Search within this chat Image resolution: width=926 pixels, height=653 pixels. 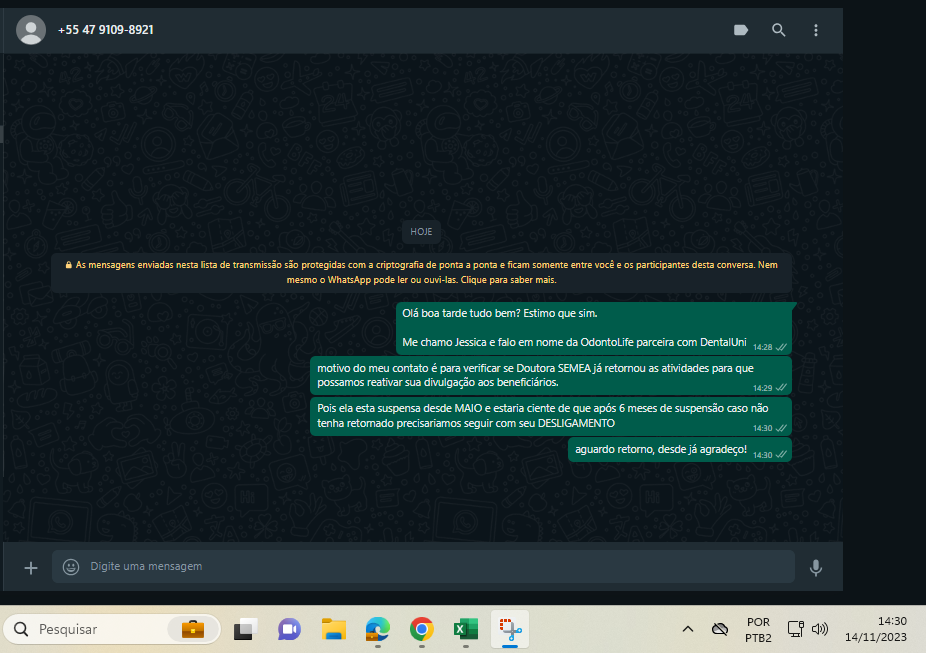point(778,30)
